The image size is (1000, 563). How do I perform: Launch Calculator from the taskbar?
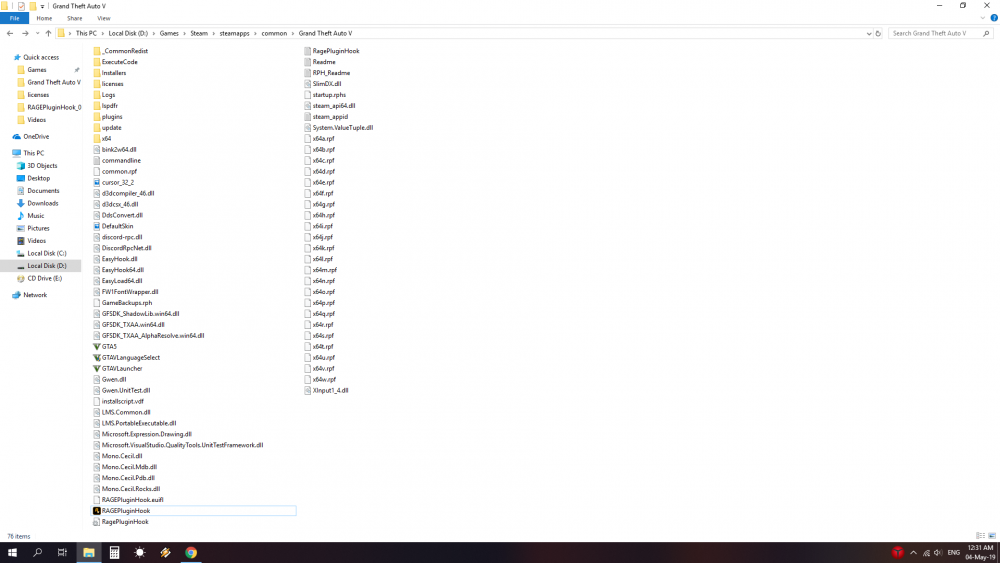click(114, 553)
